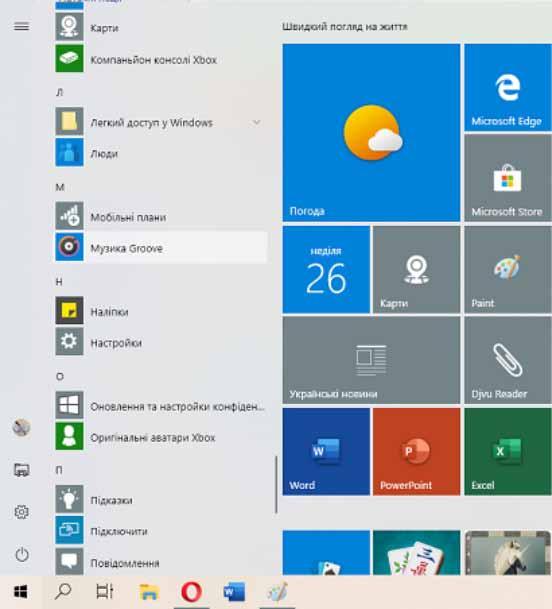This screenshot has height=609, width=552.
Task: Launch Компаньйон консолі Xbox icon
Action: point(69,58)
